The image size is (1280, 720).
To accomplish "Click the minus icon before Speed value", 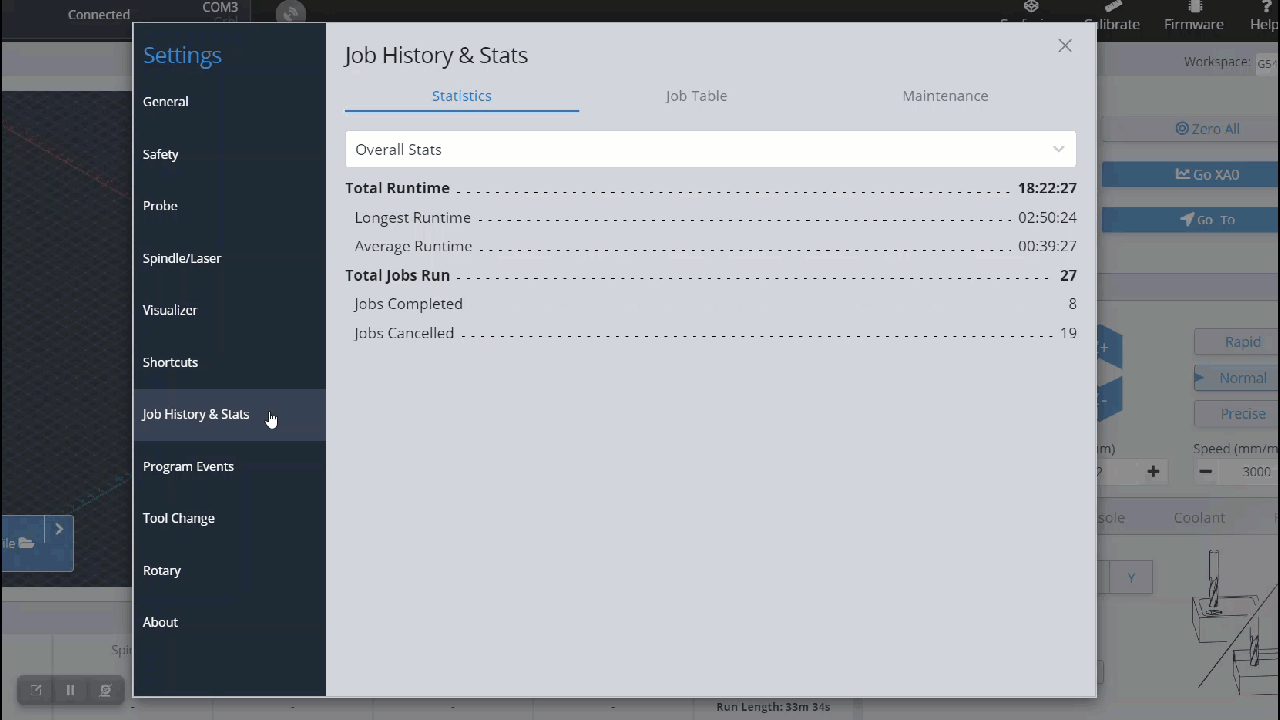I will click(x=1206, y=471).
